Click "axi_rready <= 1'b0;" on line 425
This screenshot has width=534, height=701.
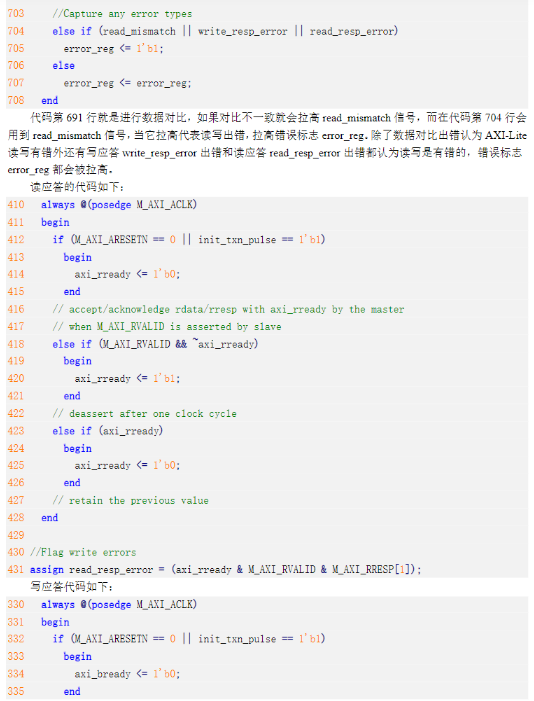pyautogui.click(x=127, y=466)
